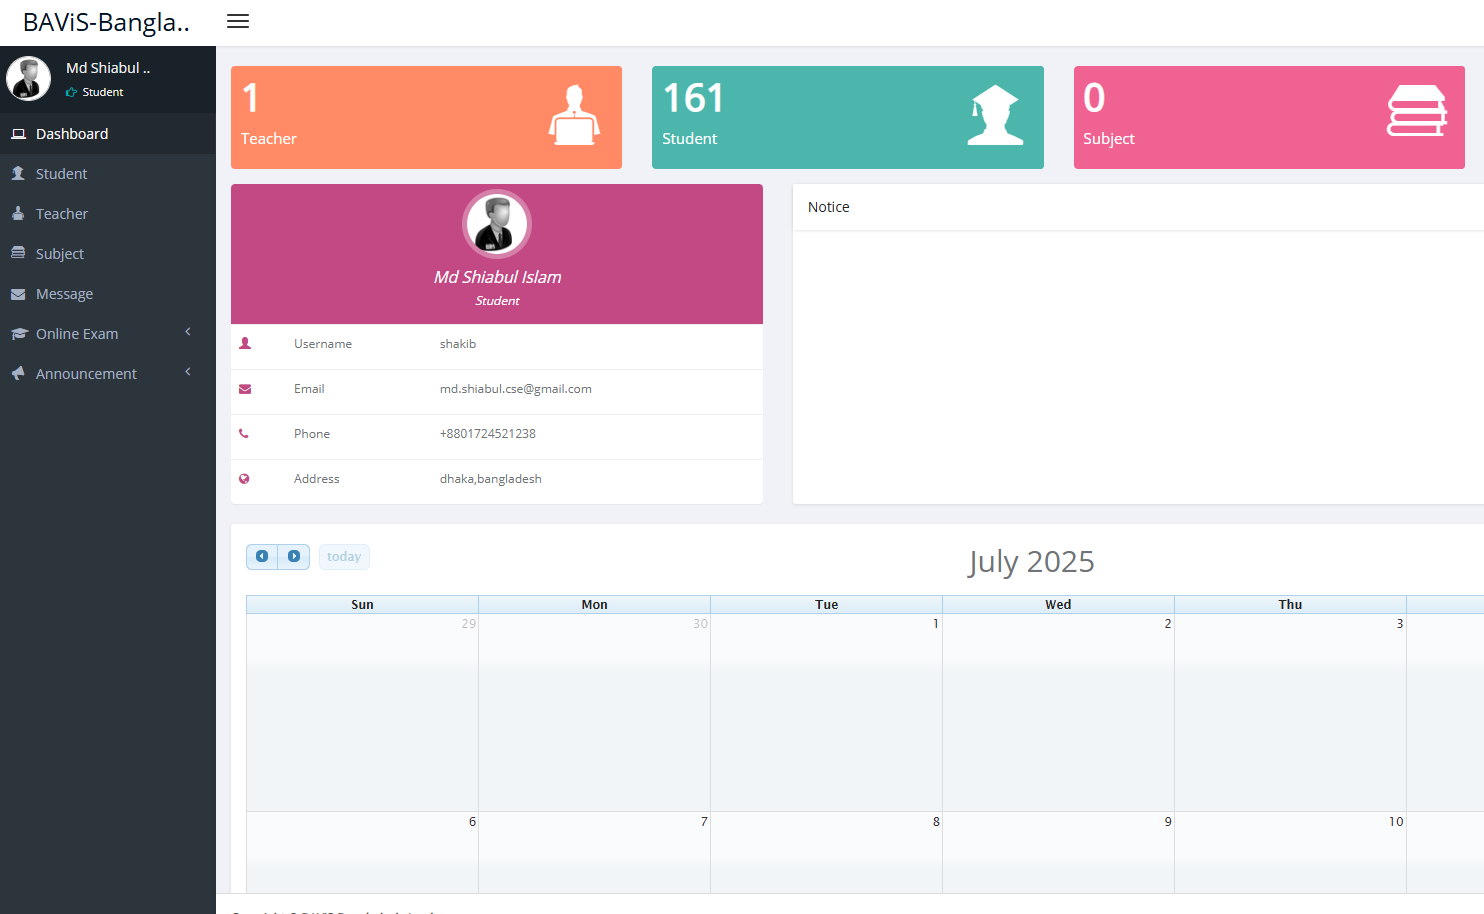1484x914 pixels.
Task: Expand the Announcement submenu chevron
Action: tap(187, 372)
